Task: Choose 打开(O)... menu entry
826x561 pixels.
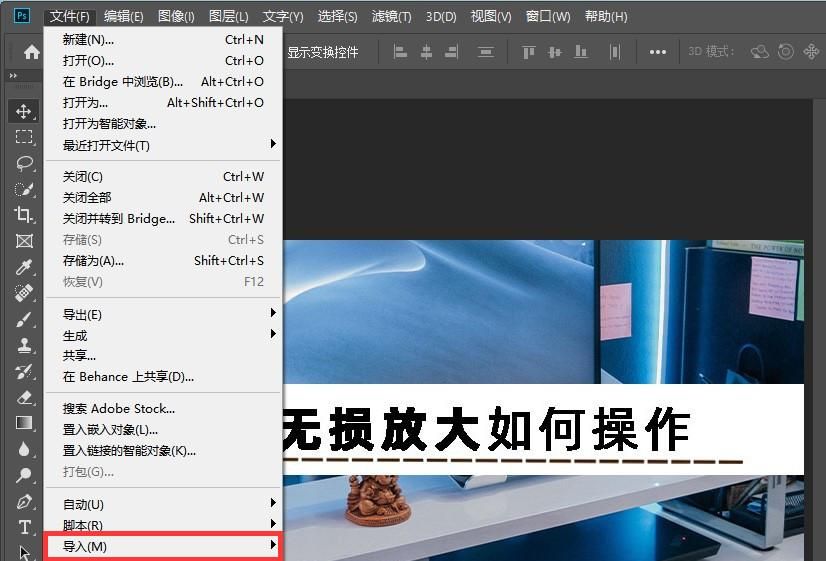Action: tap(163, 61)
